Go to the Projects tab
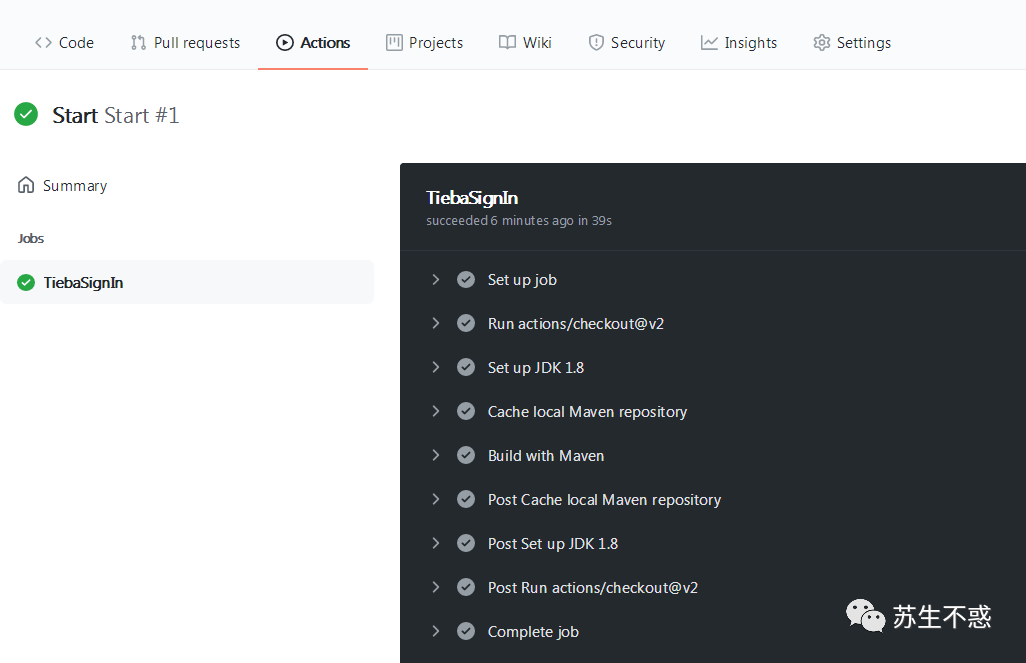Screen dimensions: 1026x663 click(x=425, y=43)
